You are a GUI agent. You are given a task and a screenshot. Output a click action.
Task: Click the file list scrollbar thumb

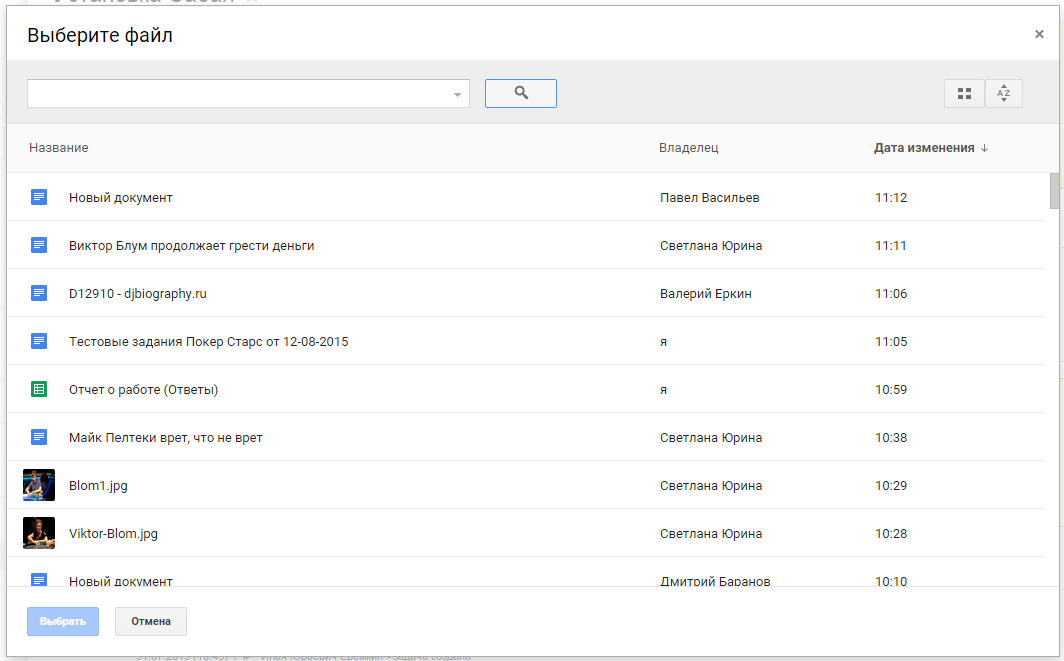click(1054, 190)
